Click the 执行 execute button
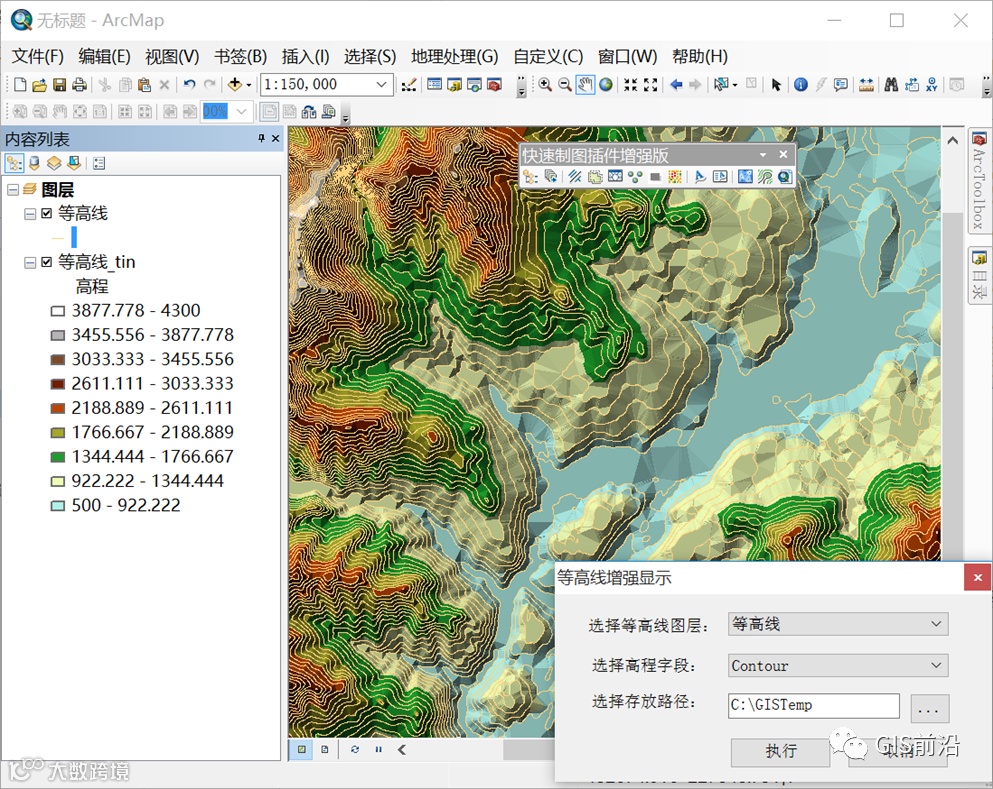This screenshot has width=993, height=789. pos(781,751)
